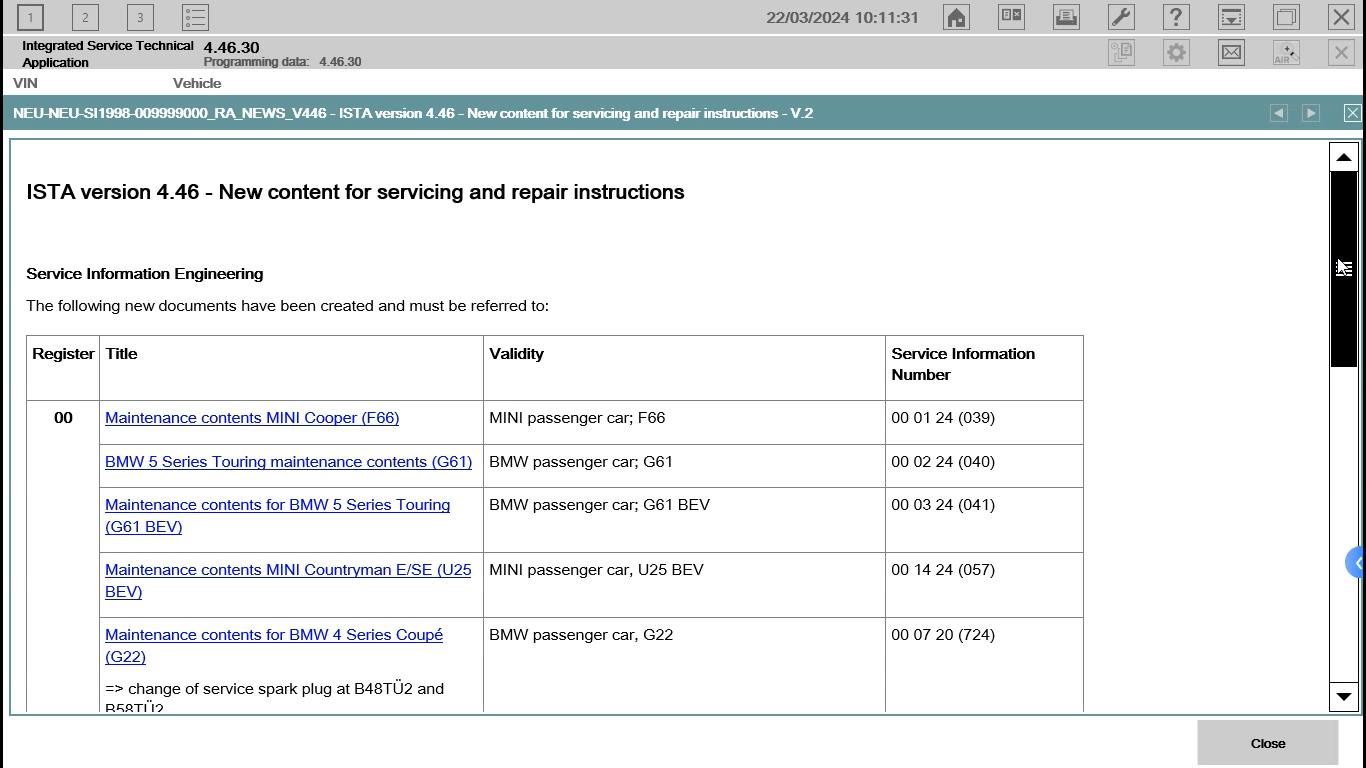Click the VIN label

(x=25, y=83)
